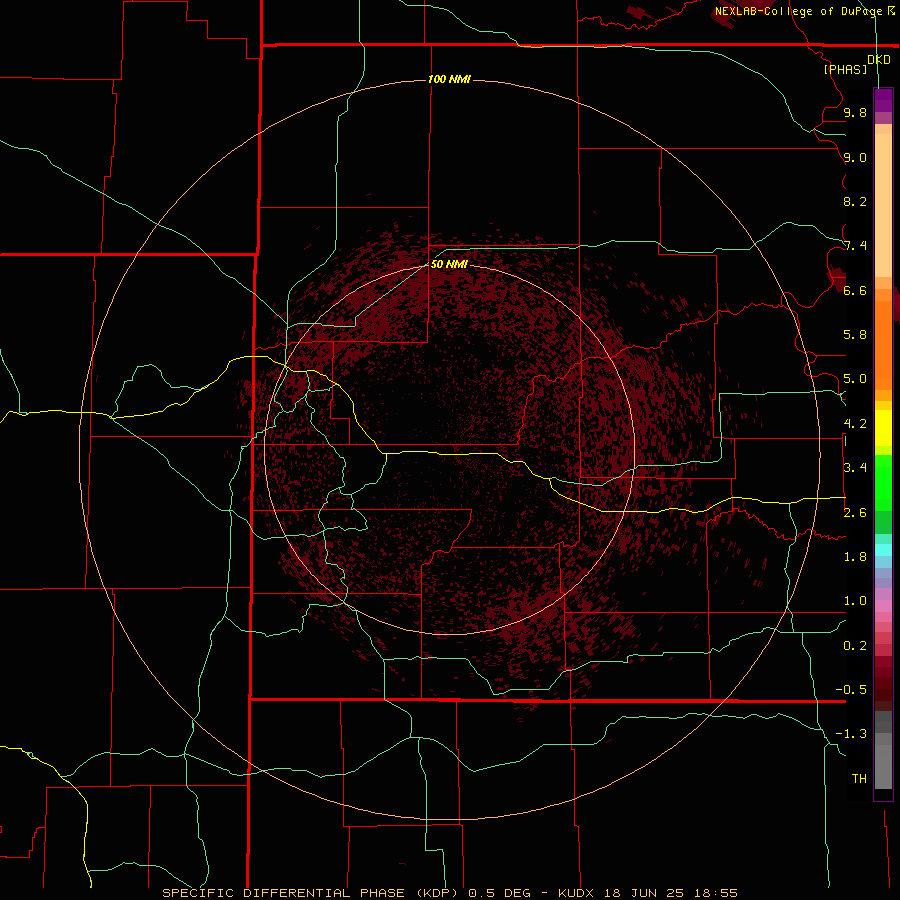Click the 9.0 scale value
This screenshot has width=900, height=900.
coord(855,157)
